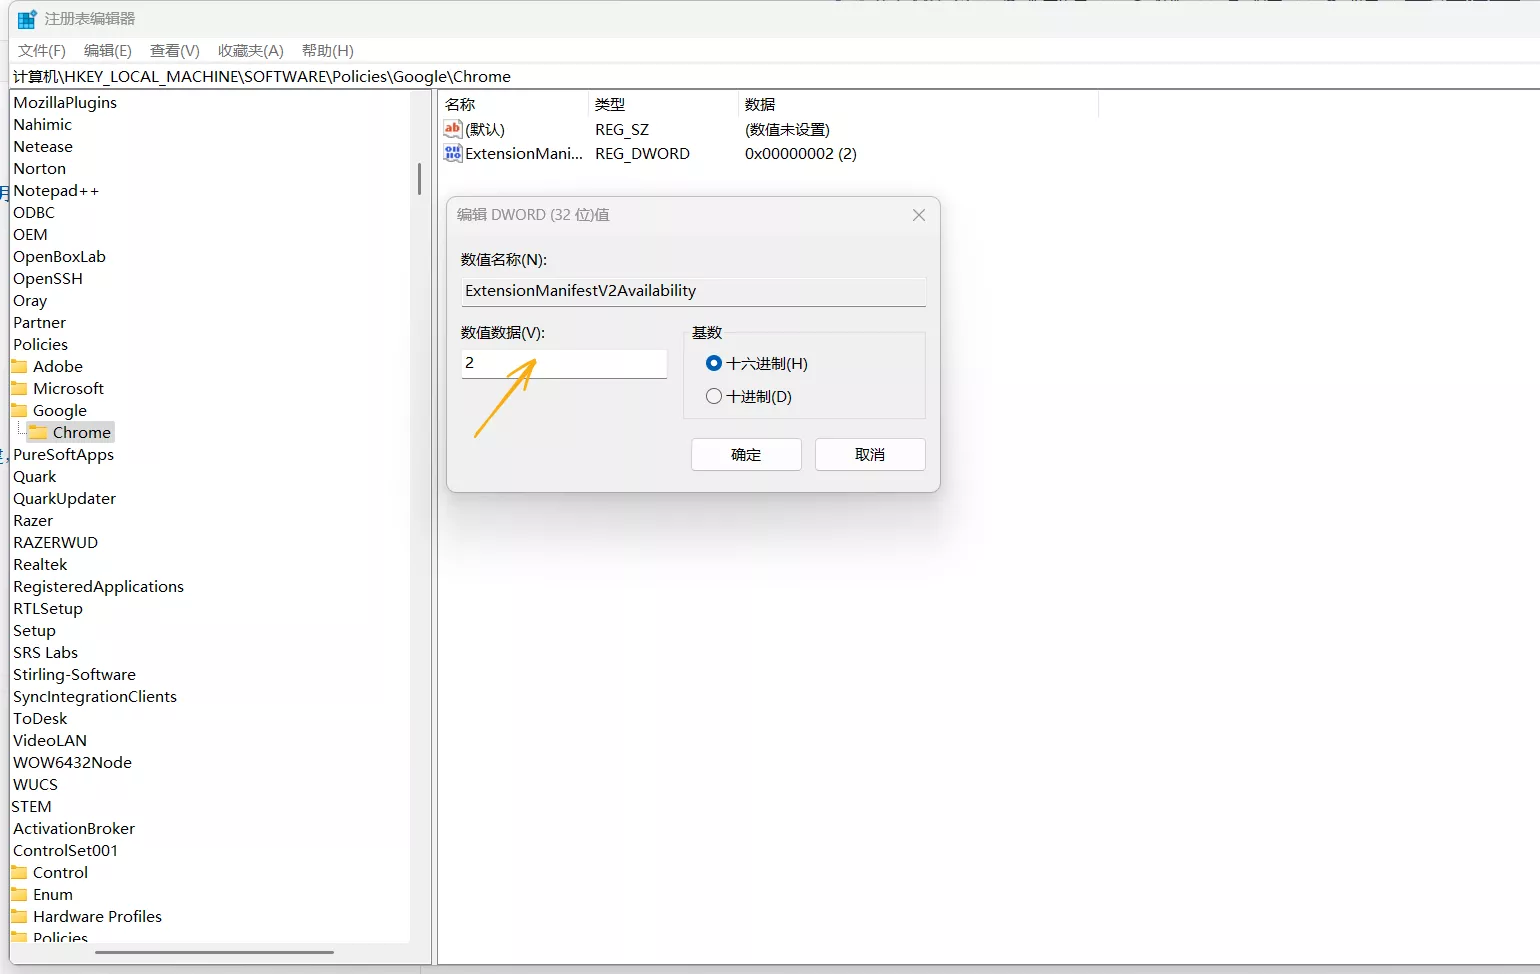Close the DWORD edit dialog
This screenshot has height=974, width=1540.
pos(918,215)
